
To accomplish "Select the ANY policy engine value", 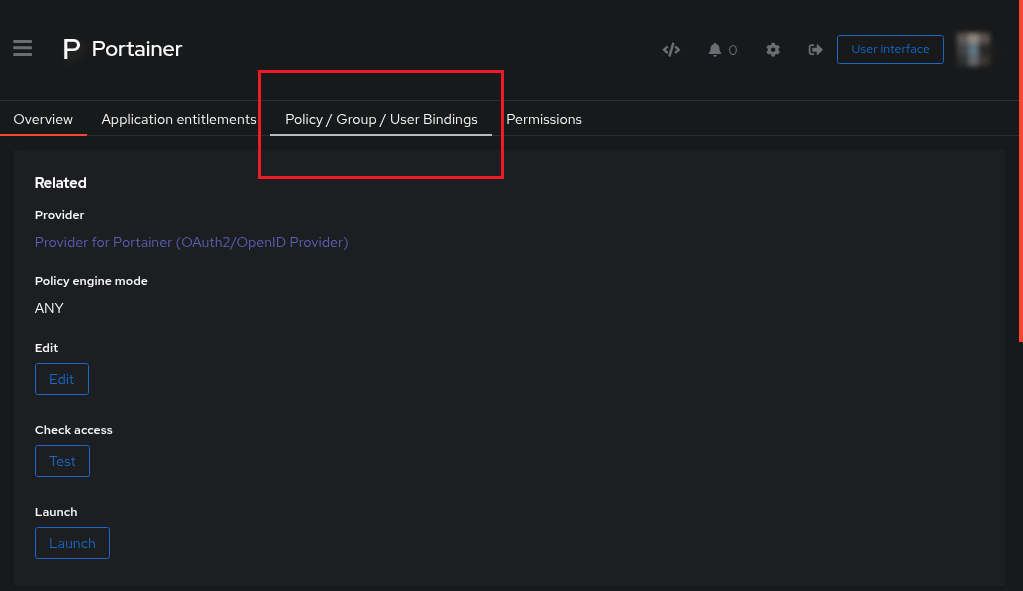I will [x=49, y=309].
